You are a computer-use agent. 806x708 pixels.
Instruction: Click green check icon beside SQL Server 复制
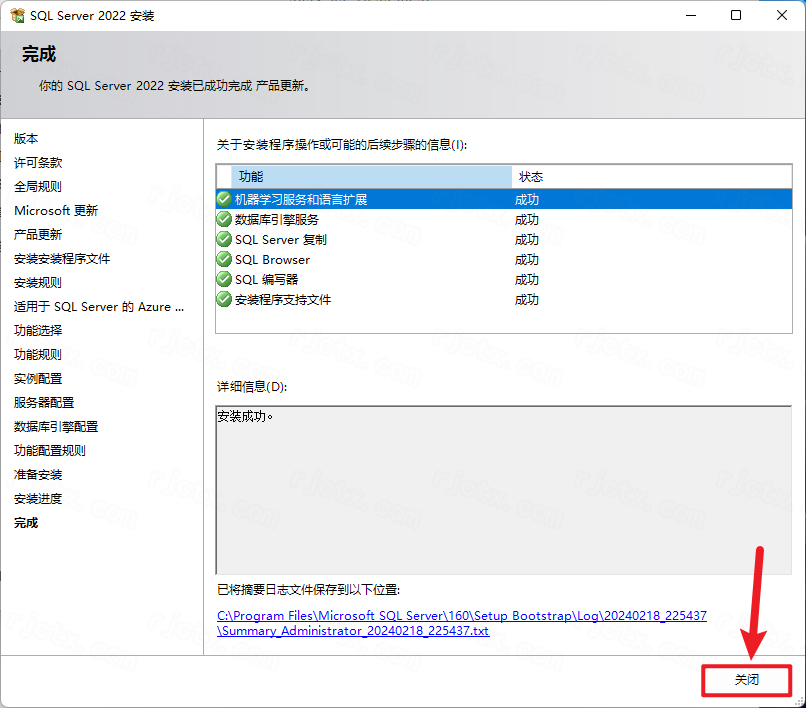pyautogui.click(x=224, y=239)
